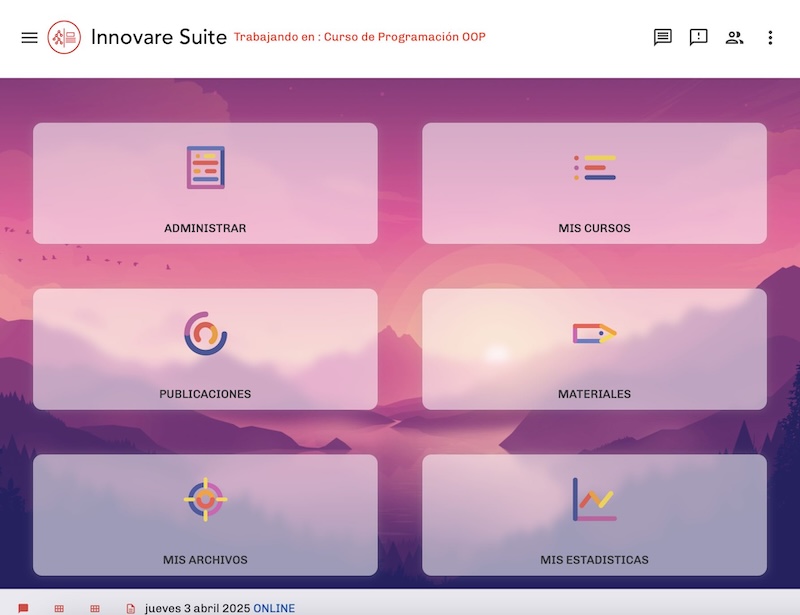This screenshot has height=615, width=800.
Task: Click the ONLINE status link
Action: 274,607
